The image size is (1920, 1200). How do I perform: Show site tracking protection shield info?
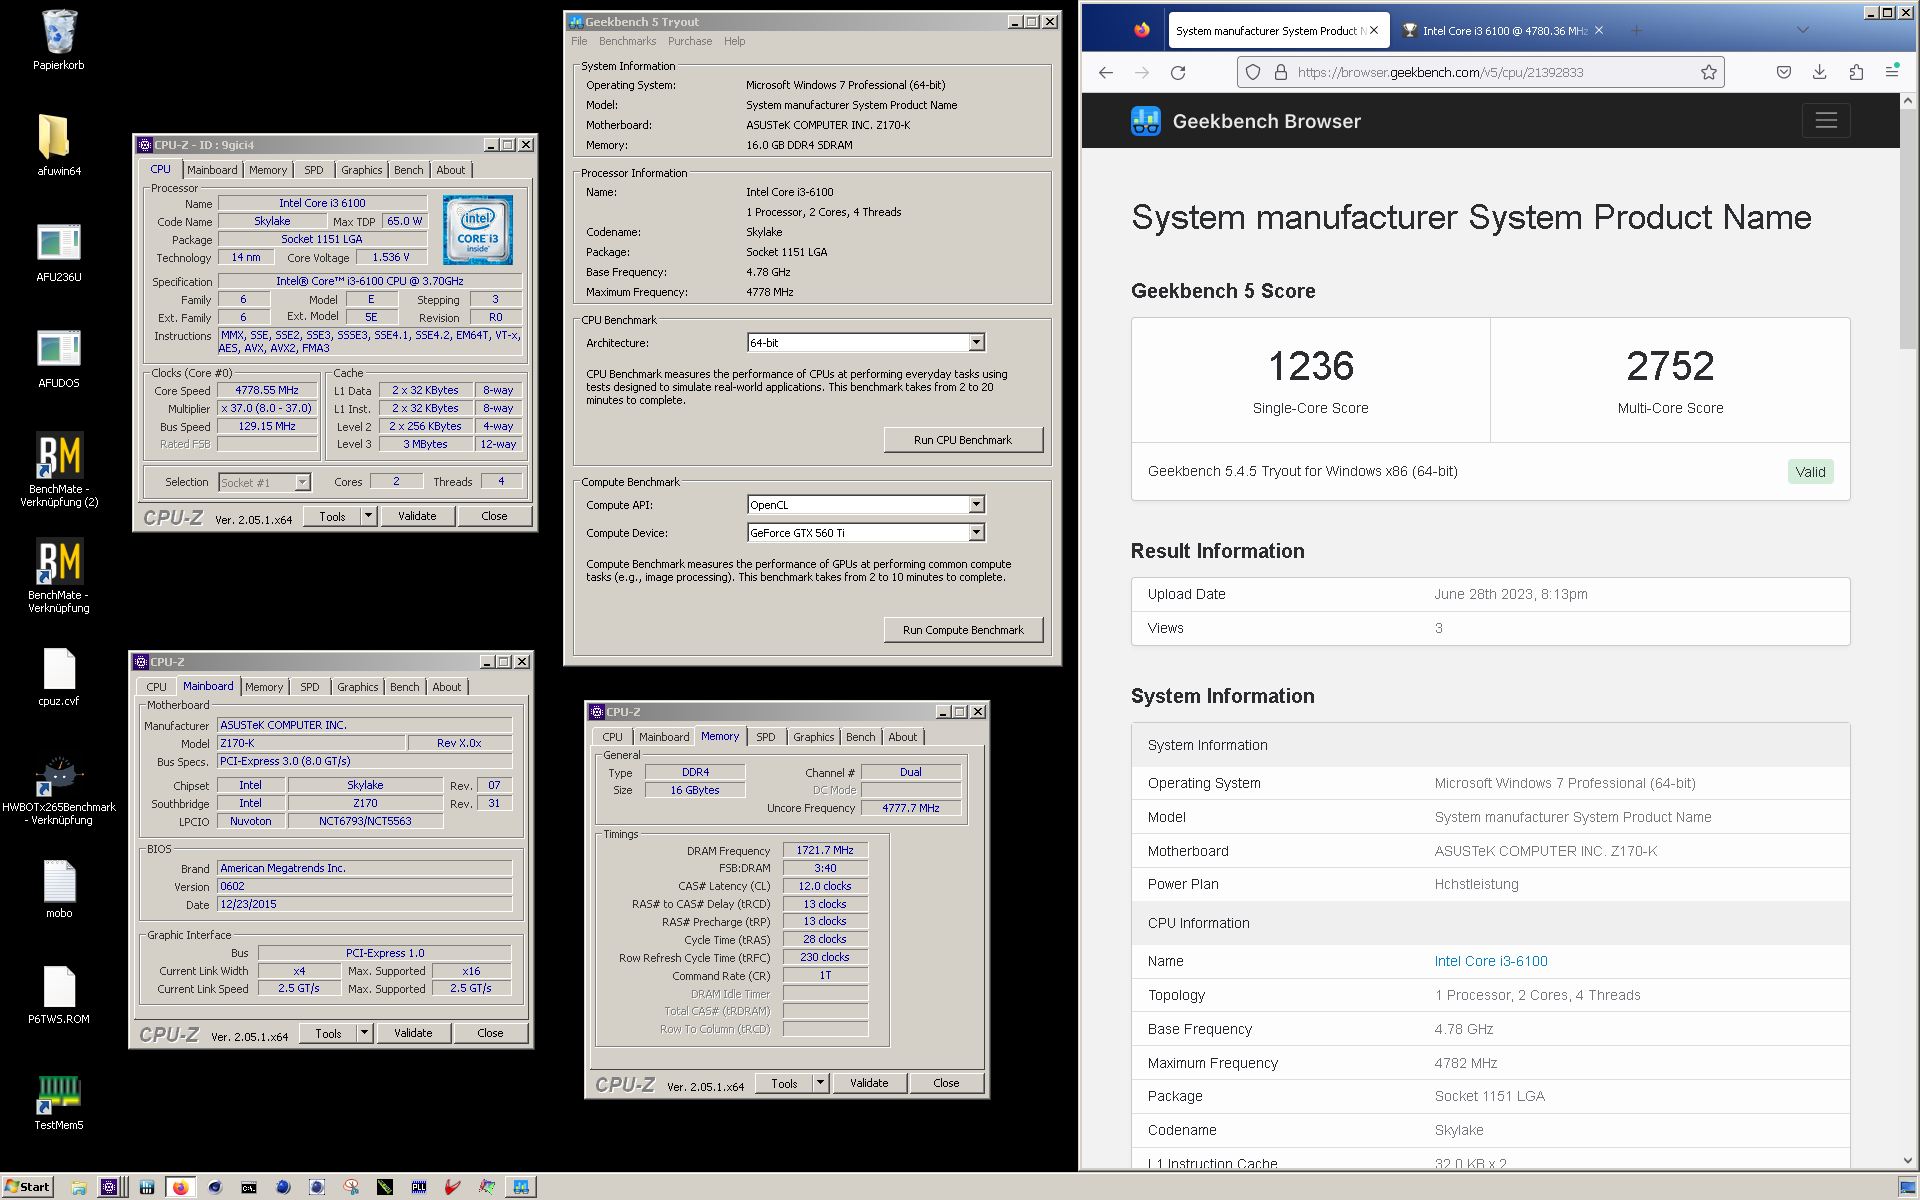click(1254, 72)
